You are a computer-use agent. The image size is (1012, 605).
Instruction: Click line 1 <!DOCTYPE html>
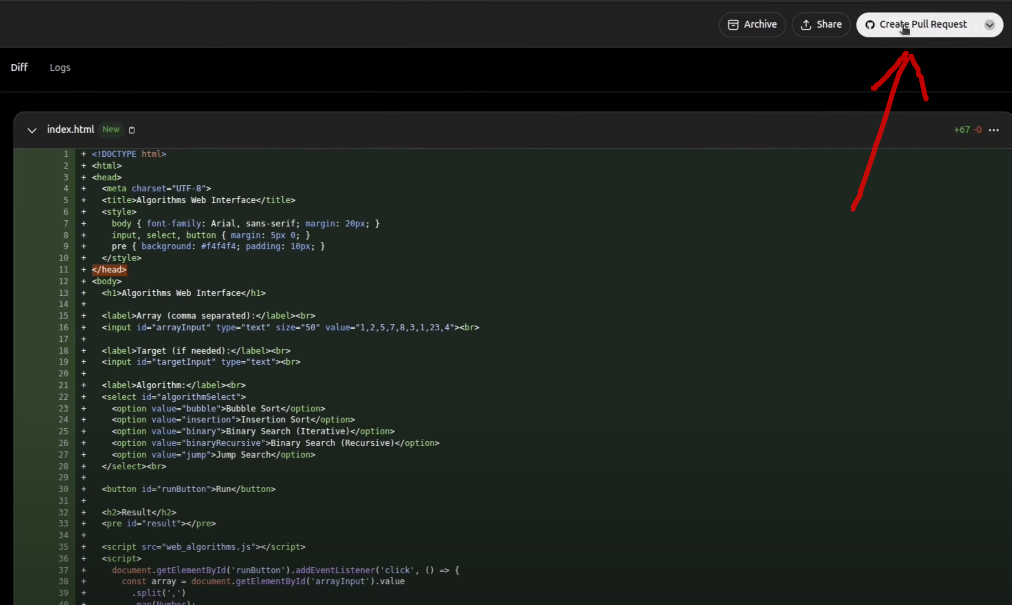coord(129,154)
